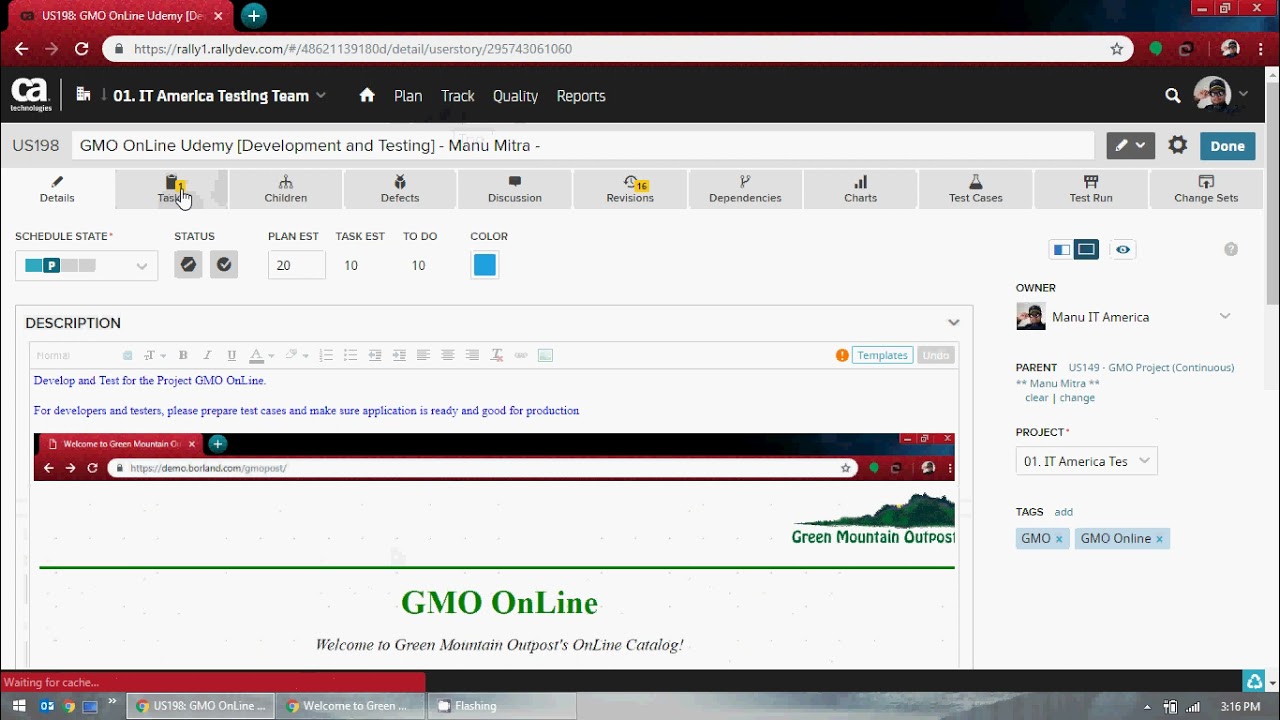Go to Rally home icon
Image resolution: width=1280 pixels, height=720 pixels.
pos(367,95)
